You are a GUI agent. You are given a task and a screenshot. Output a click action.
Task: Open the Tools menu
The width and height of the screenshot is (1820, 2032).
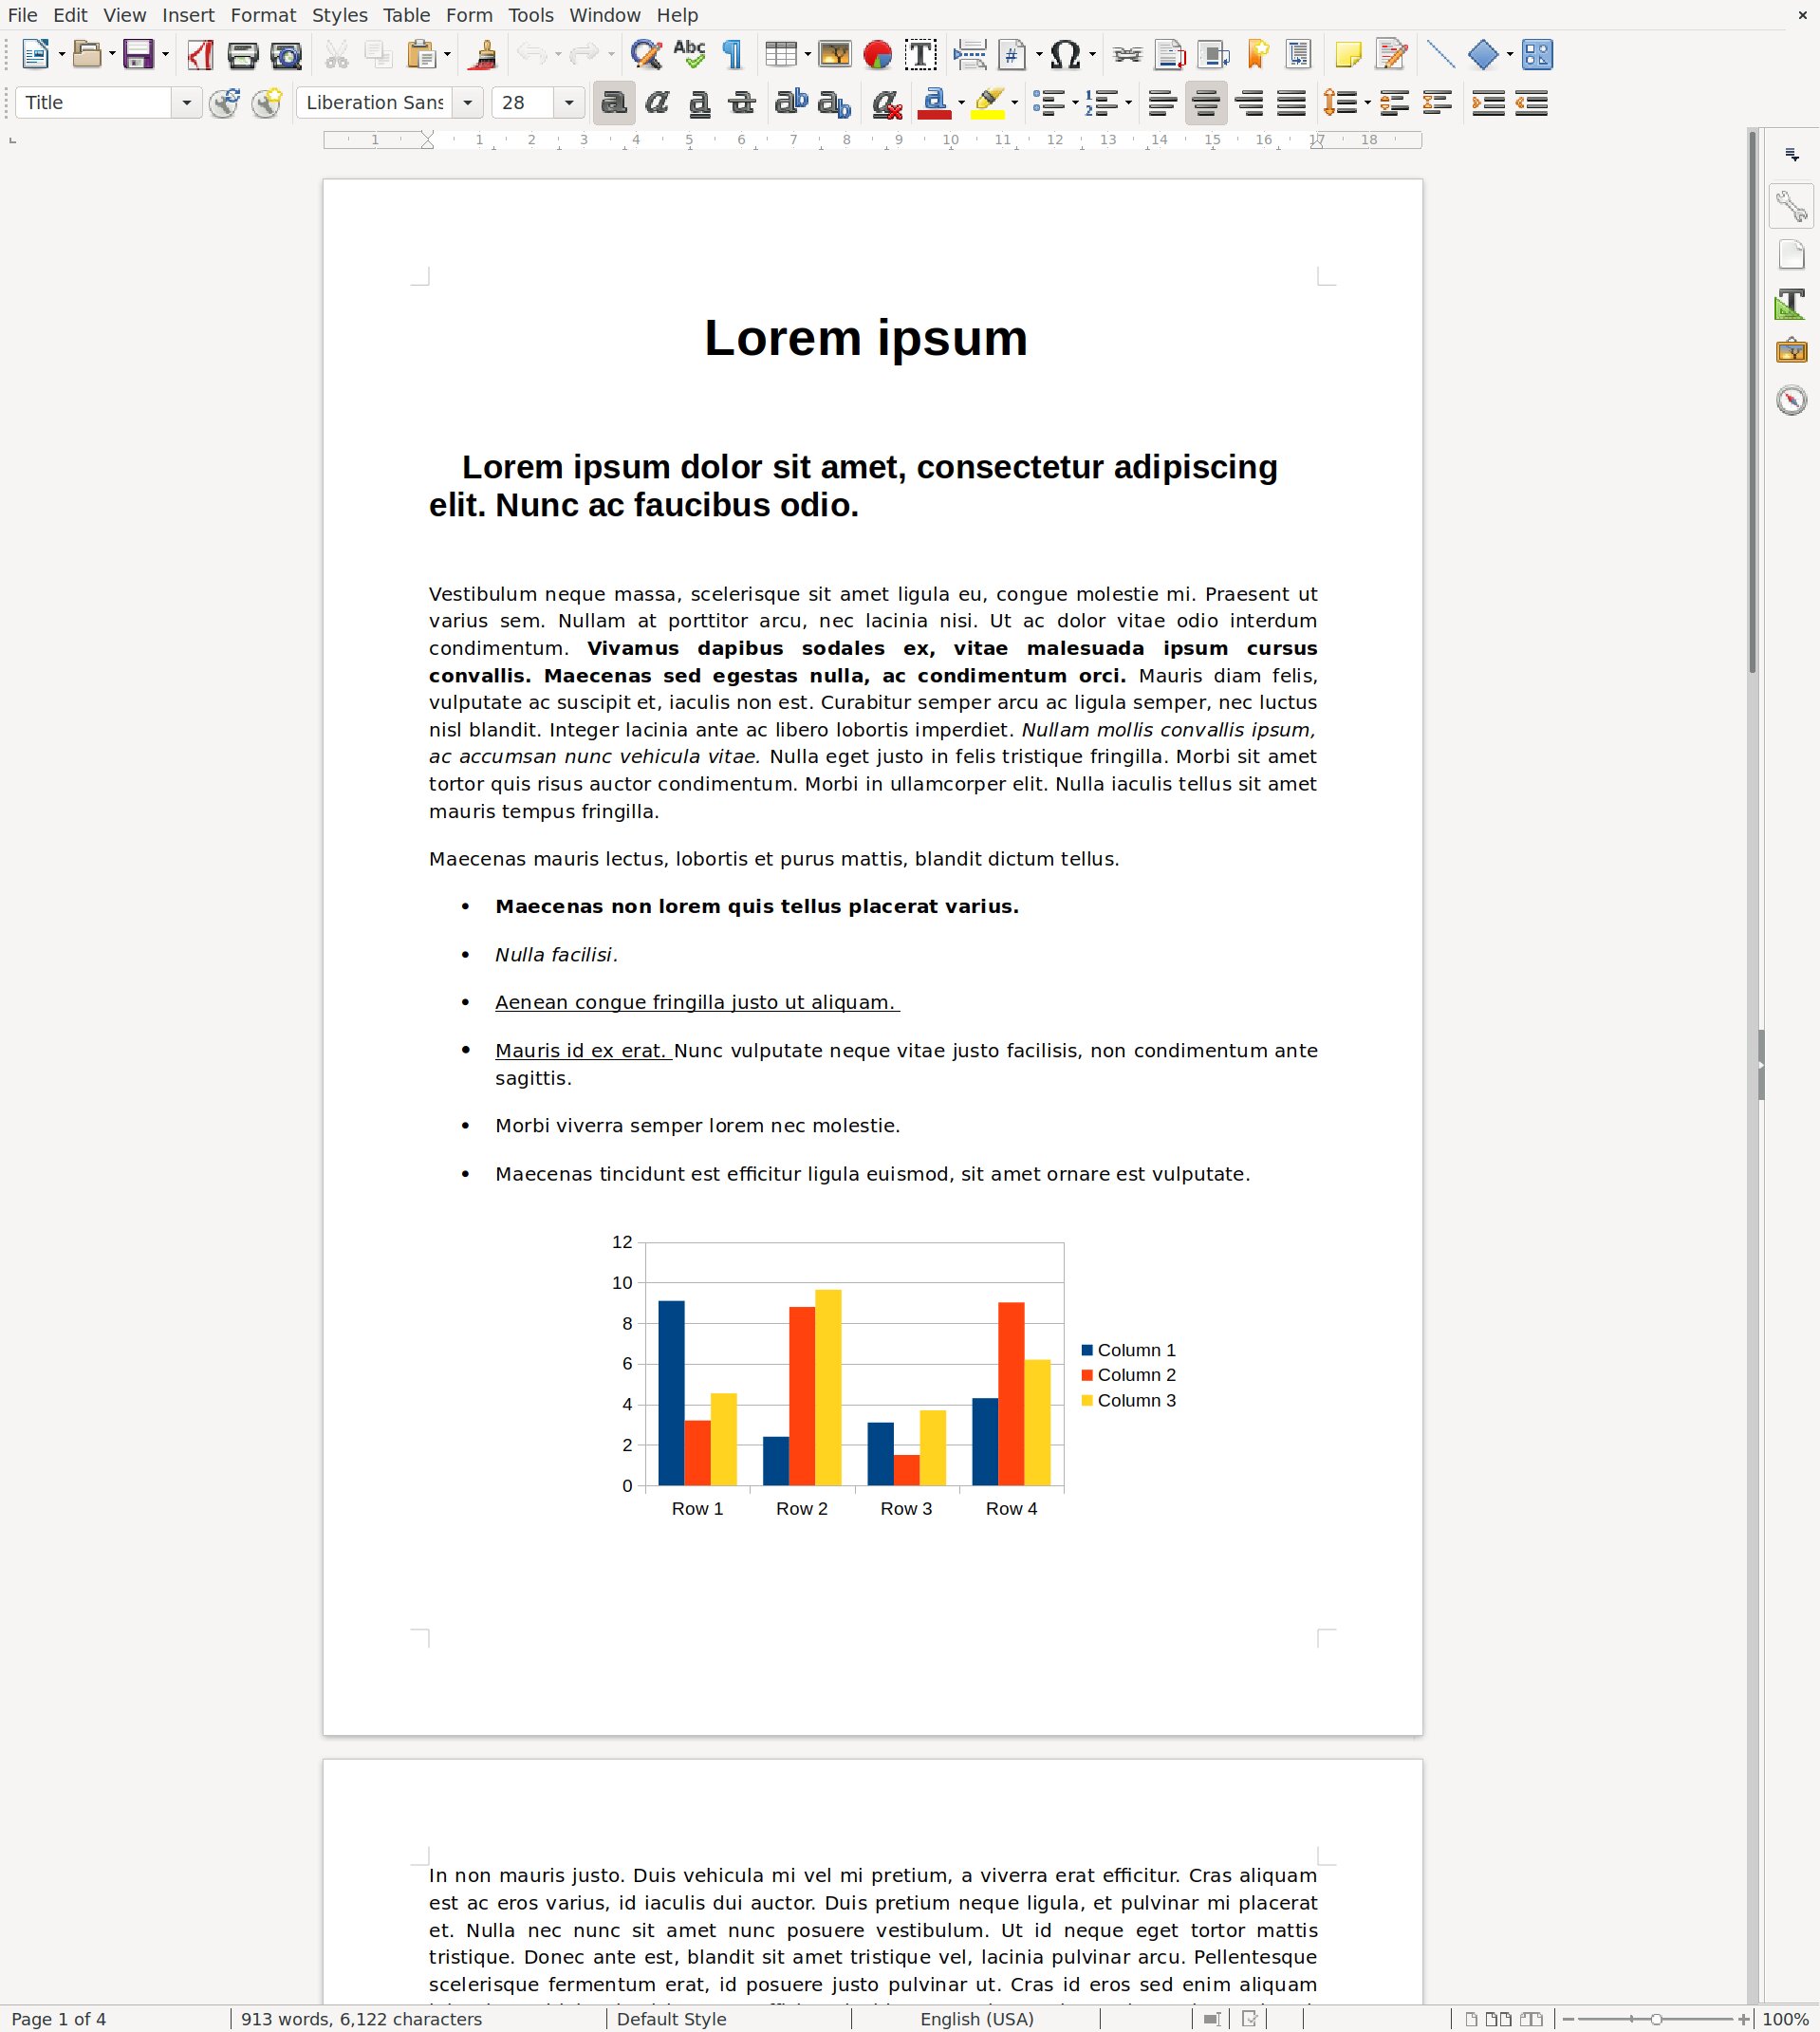[x=530, y=15]
